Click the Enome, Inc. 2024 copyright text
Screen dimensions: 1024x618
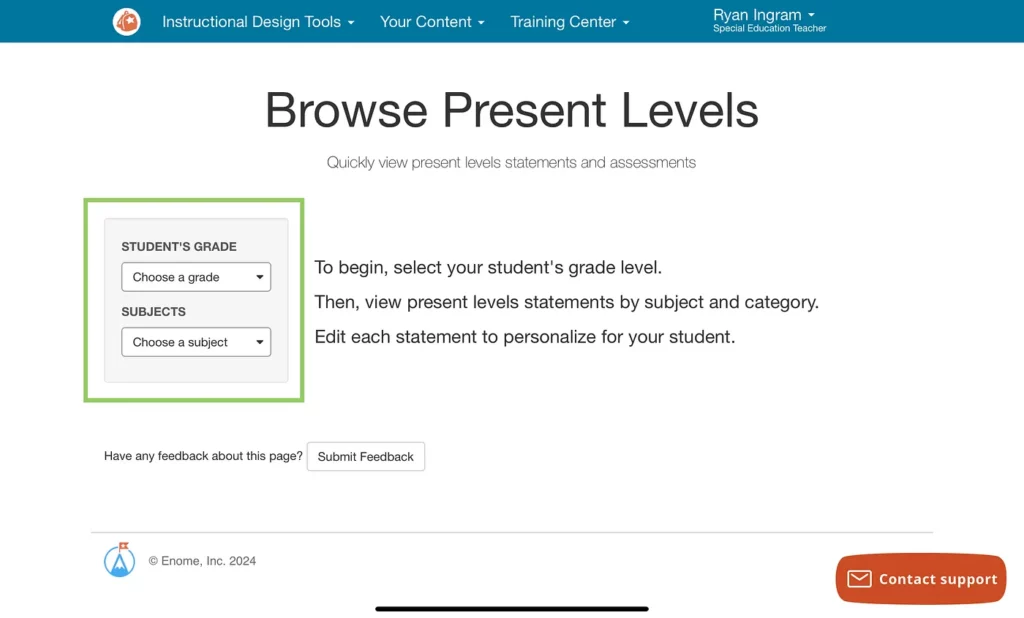click(x=202, y=561)
